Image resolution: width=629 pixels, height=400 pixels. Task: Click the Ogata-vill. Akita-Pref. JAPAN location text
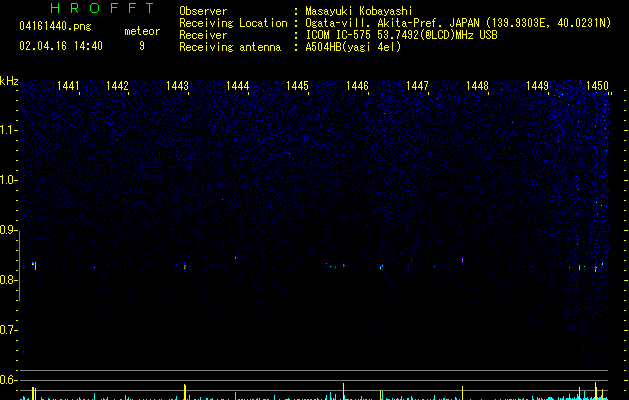point(458,23)
